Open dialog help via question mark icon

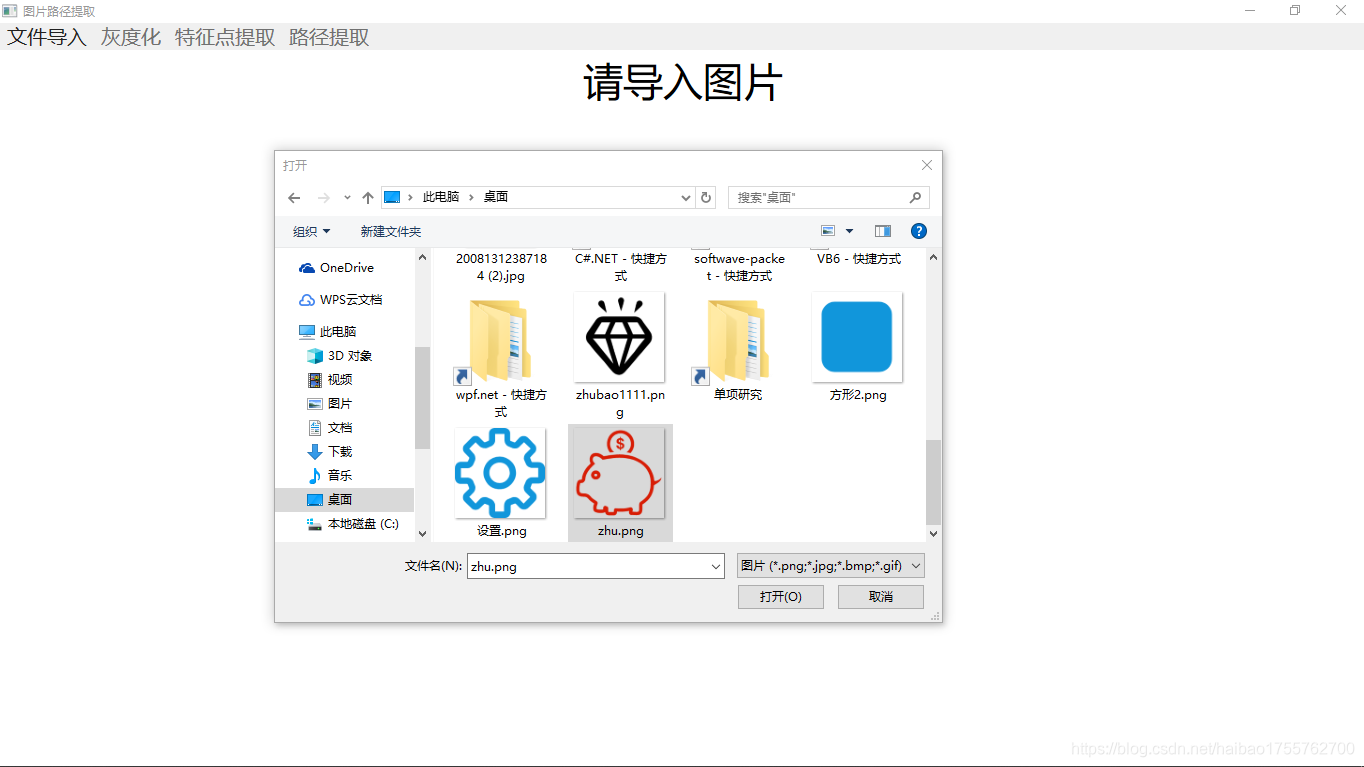(918, 231)
